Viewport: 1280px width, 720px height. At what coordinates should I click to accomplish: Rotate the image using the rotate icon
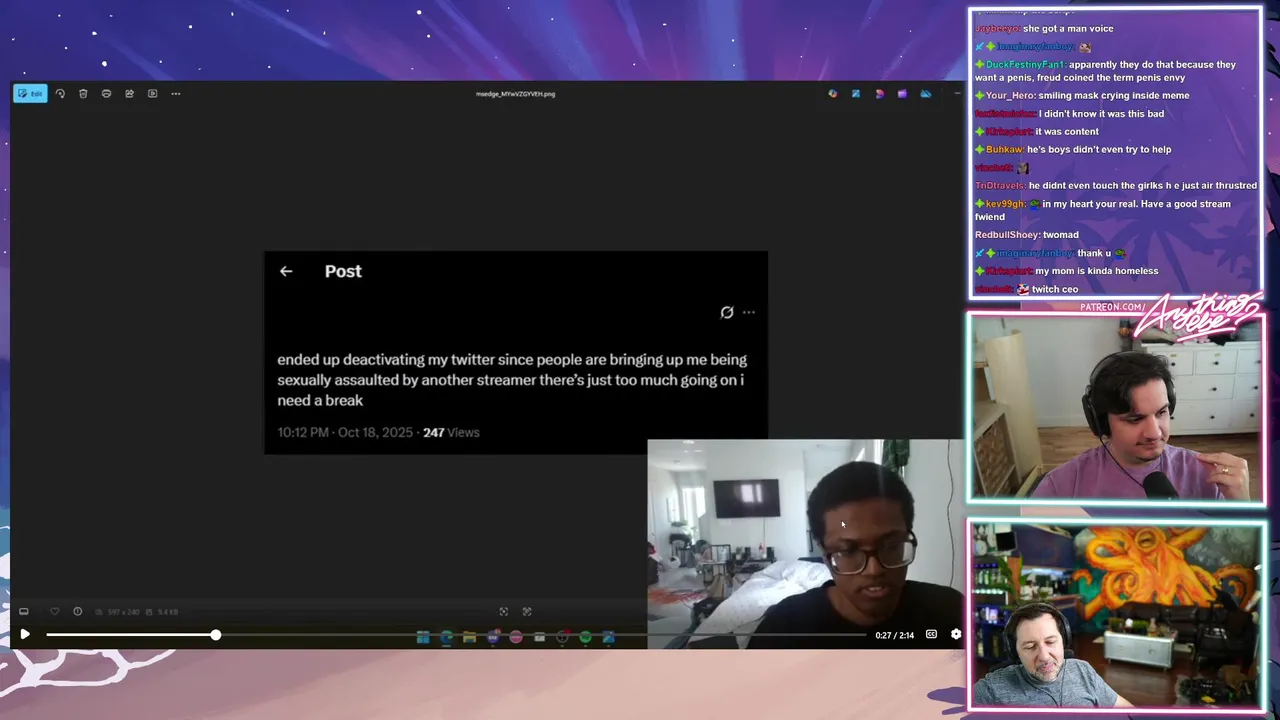point(60,94)
